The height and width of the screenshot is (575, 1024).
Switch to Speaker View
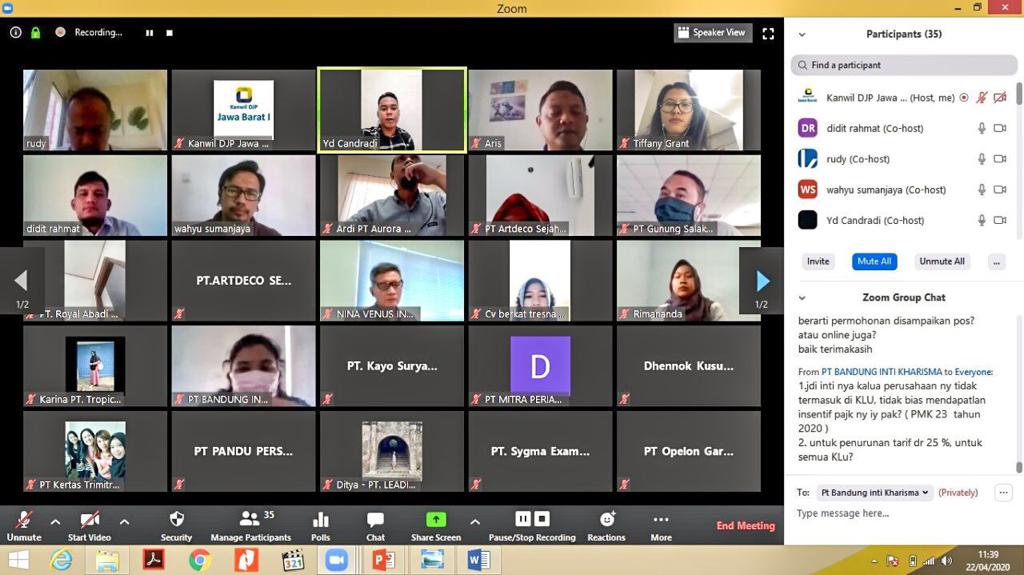[712, 33]
